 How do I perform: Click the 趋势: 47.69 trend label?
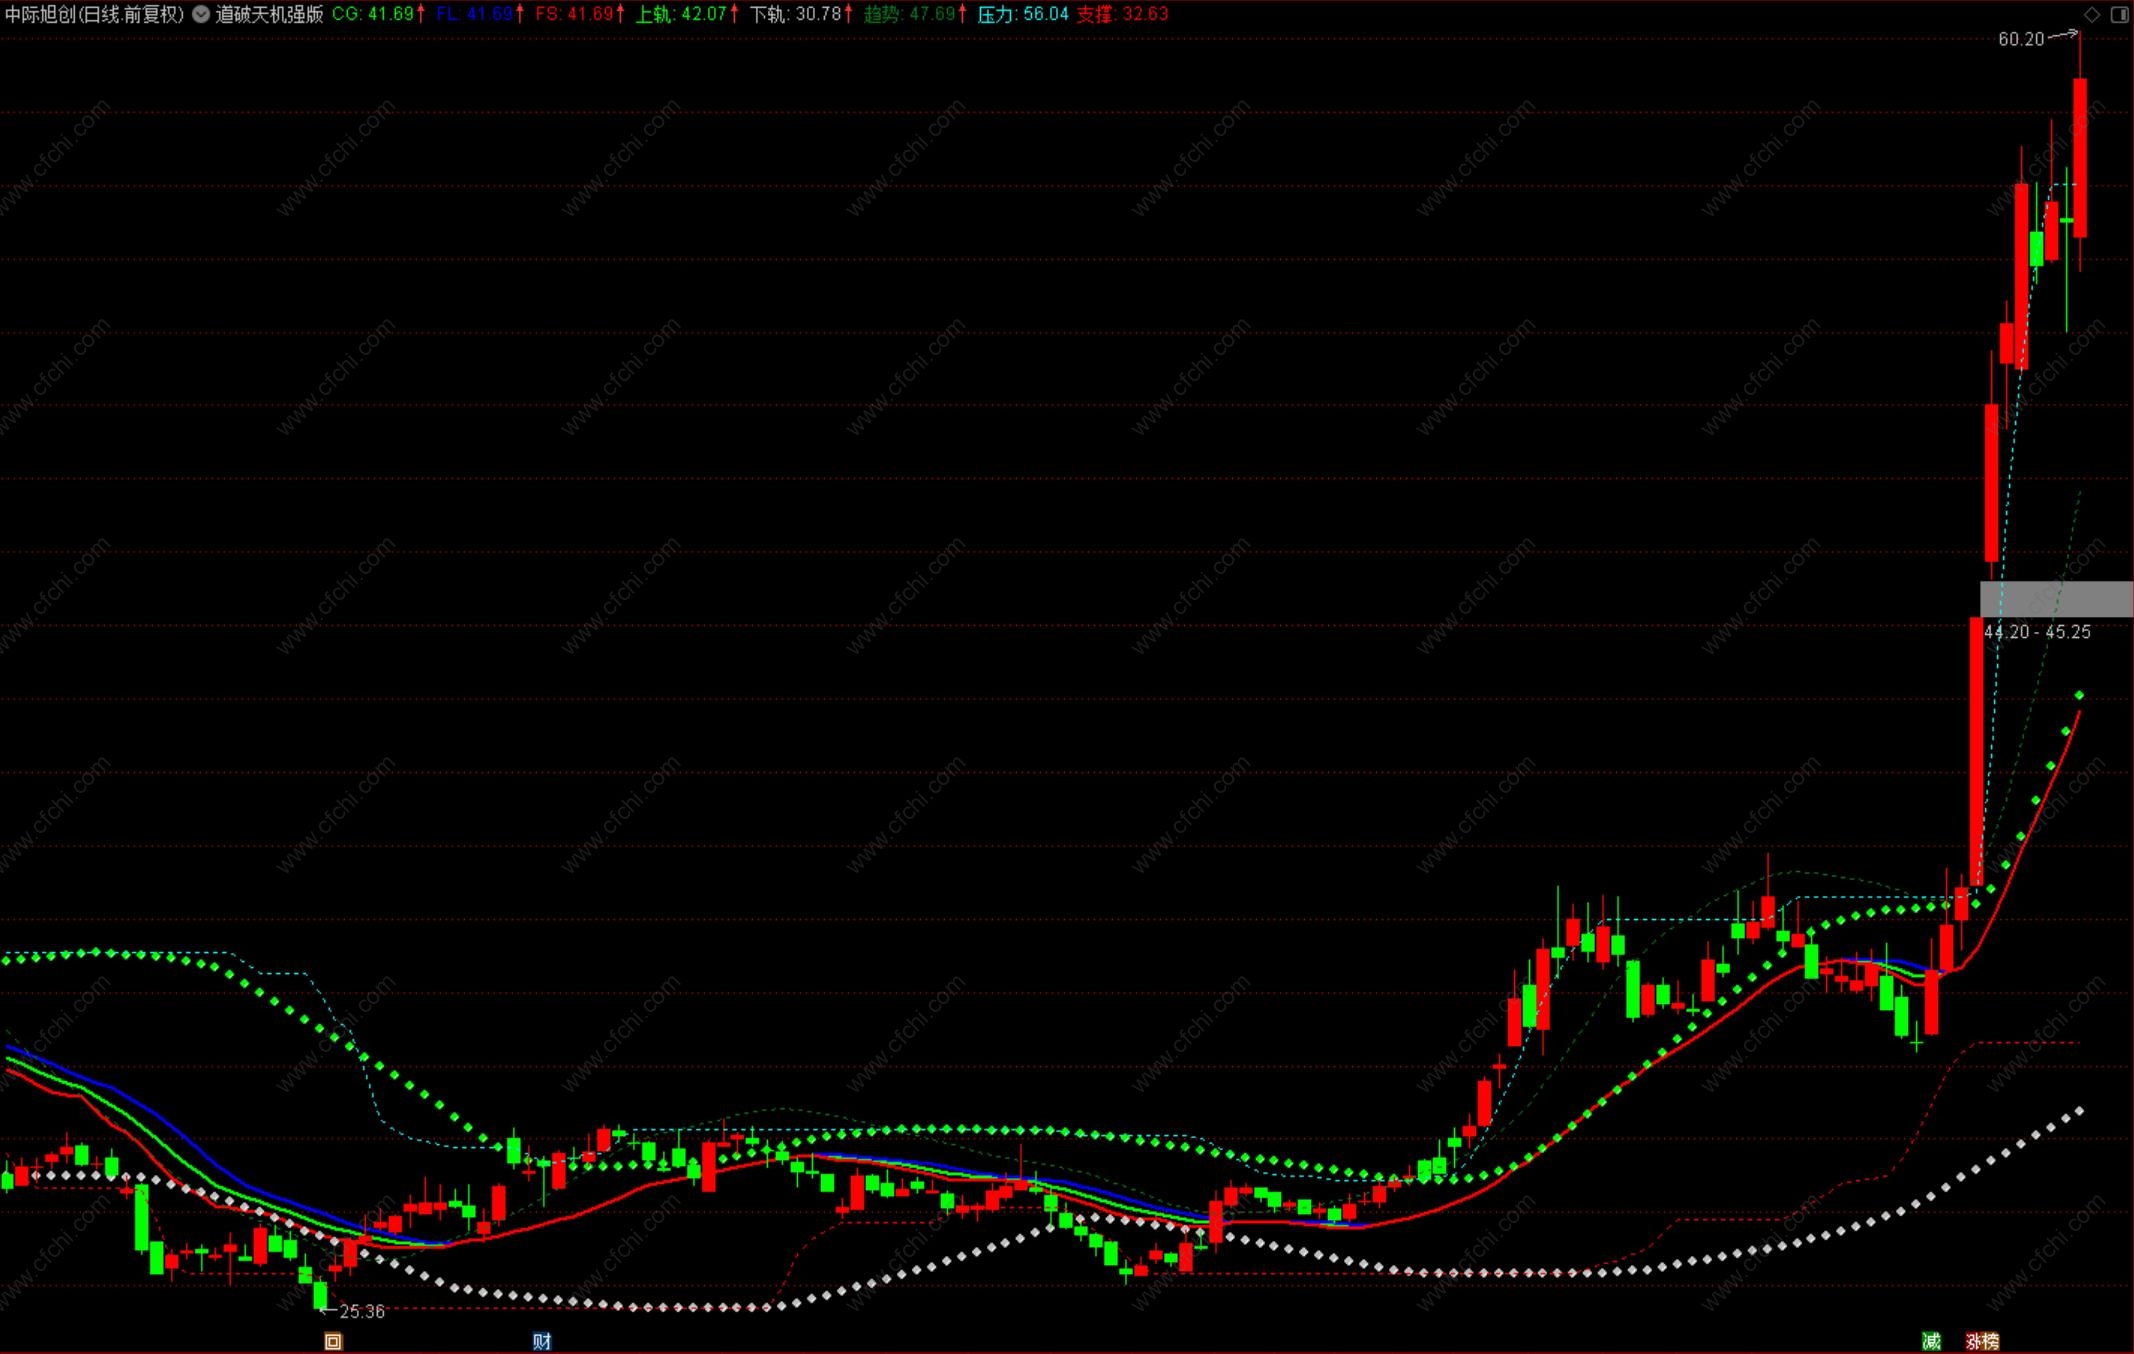[913, 14]
